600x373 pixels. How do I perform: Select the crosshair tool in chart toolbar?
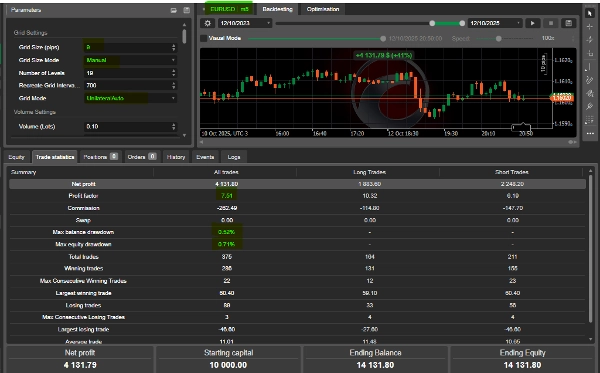click(x=590, y=27)
